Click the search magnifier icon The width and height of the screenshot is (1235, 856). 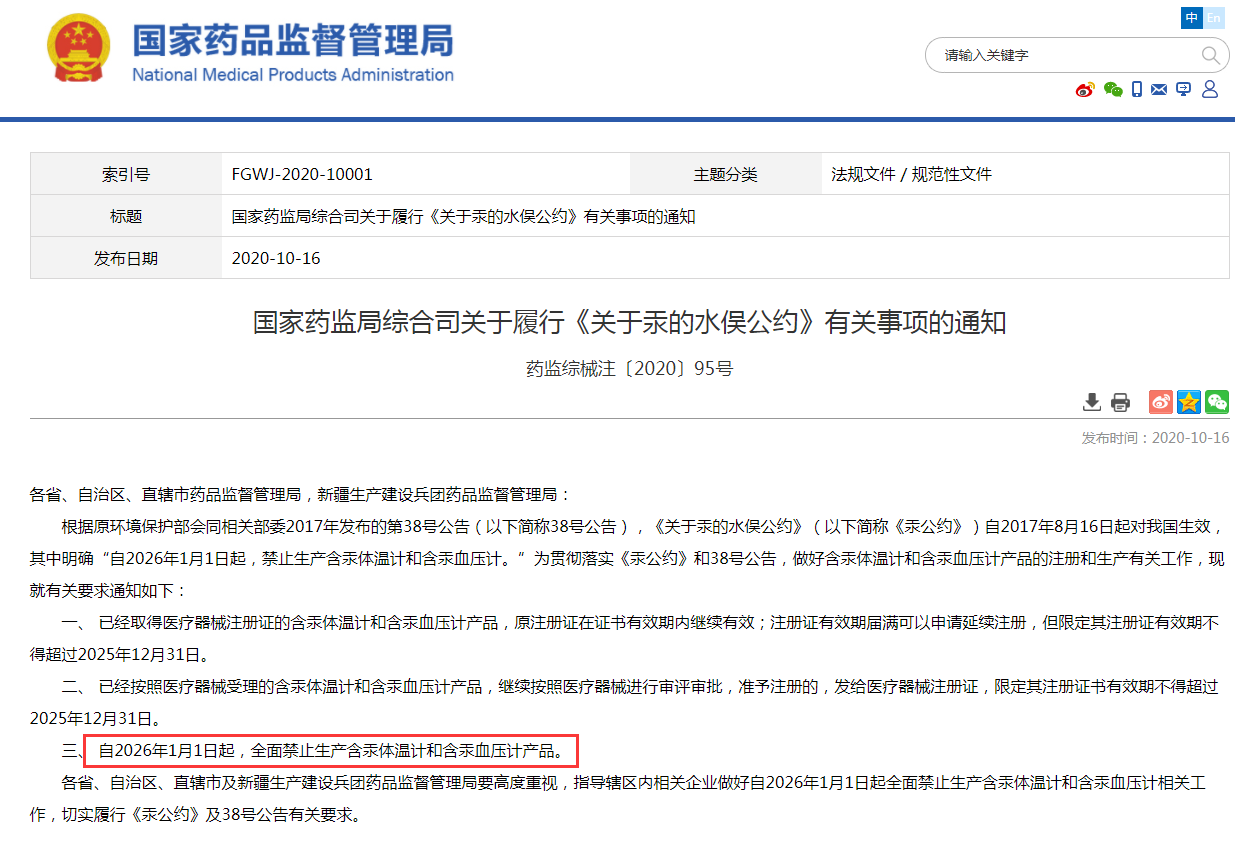(1210, 55)
